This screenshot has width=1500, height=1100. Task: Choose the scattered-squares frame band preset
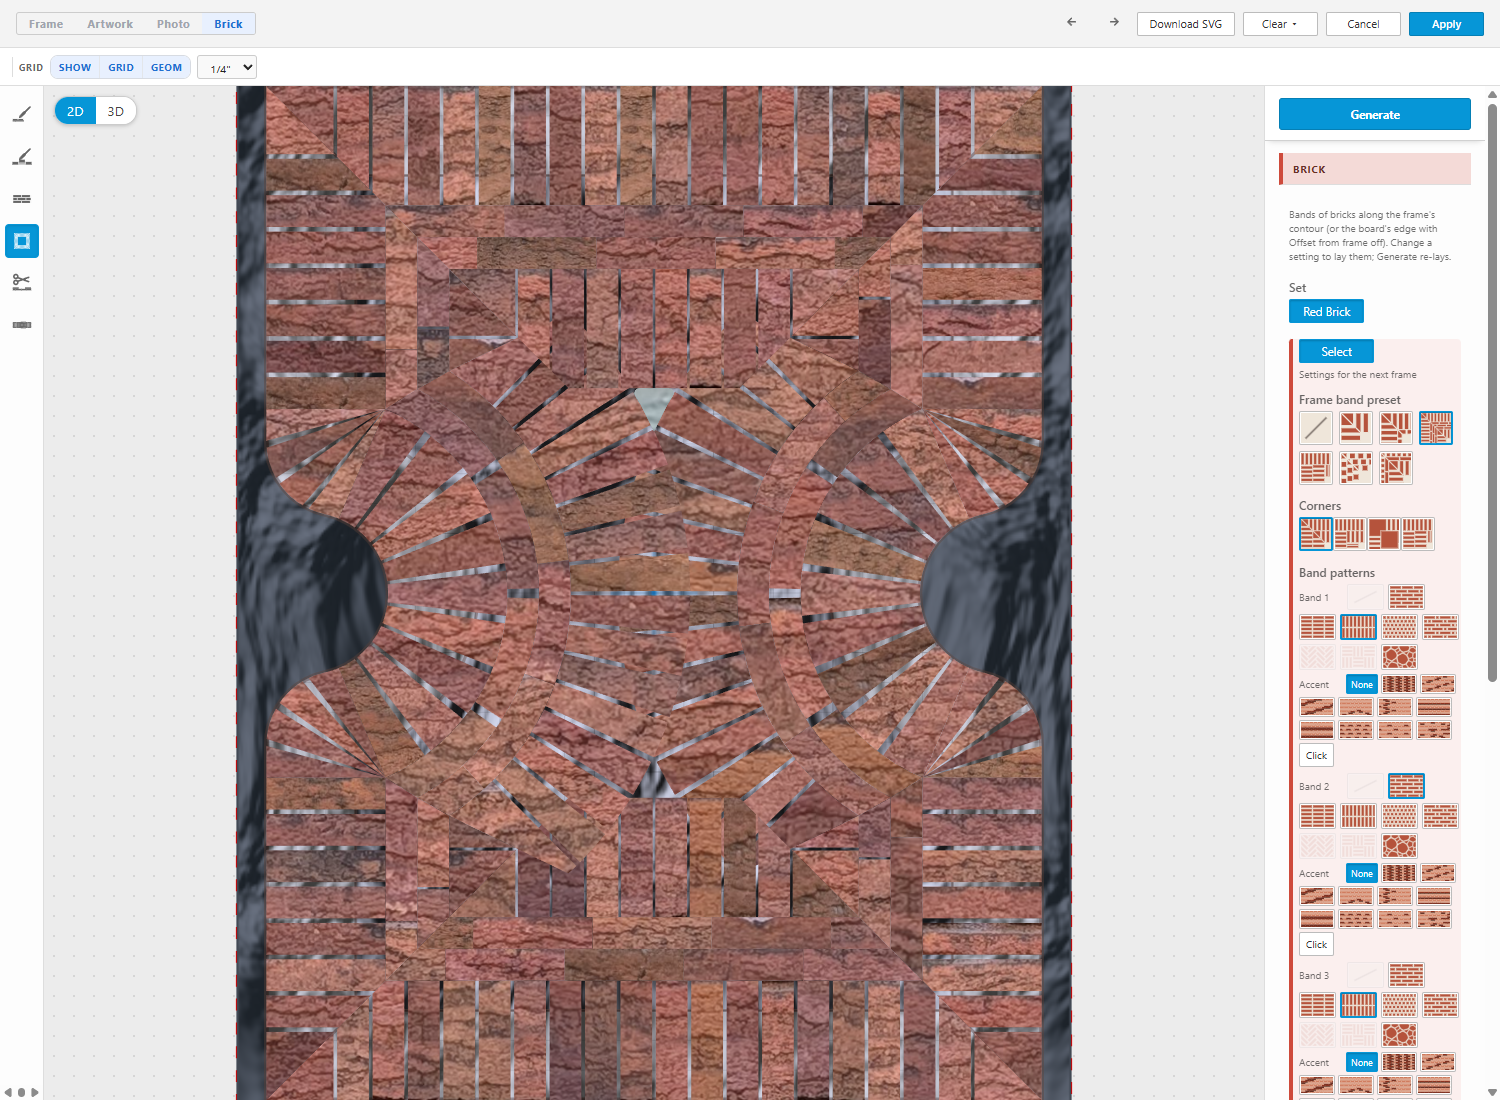[1356, 468]
